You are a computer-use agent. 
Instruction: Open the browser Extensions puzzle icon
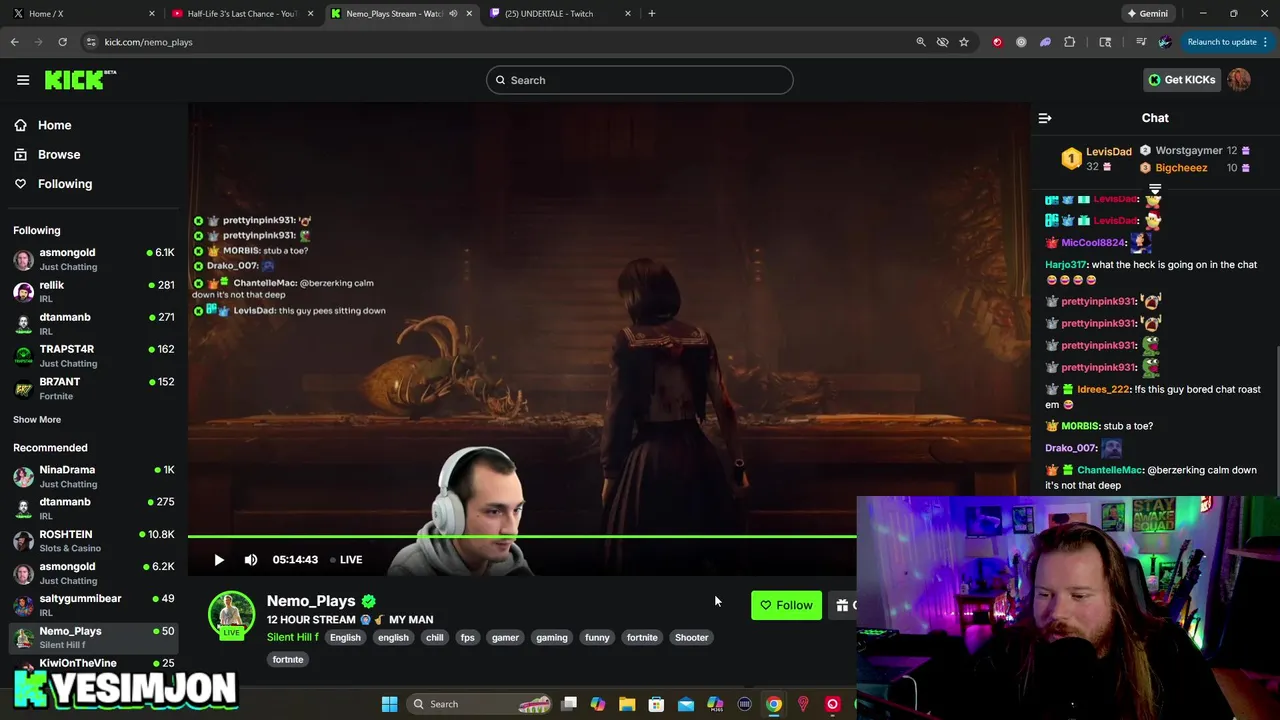click(1070, 42)
